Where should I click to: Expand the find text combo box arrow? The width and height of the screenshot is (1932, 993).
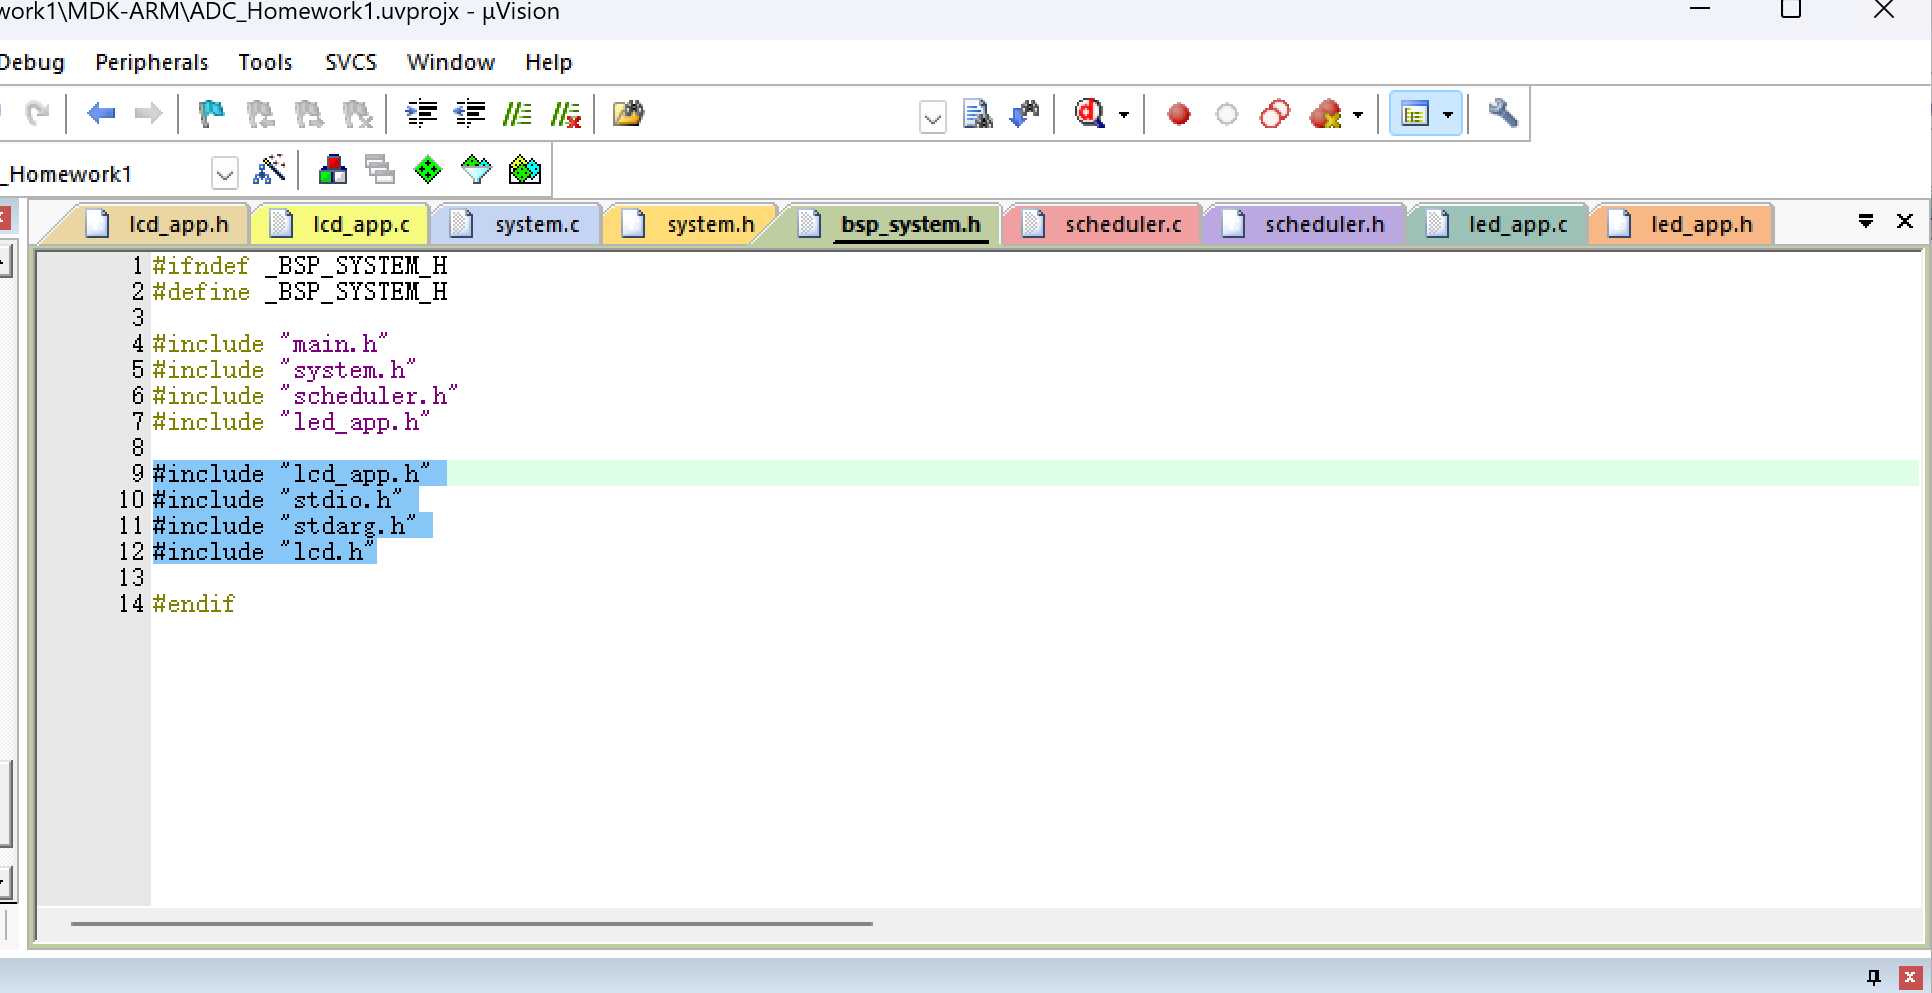(x=932, y=117)
